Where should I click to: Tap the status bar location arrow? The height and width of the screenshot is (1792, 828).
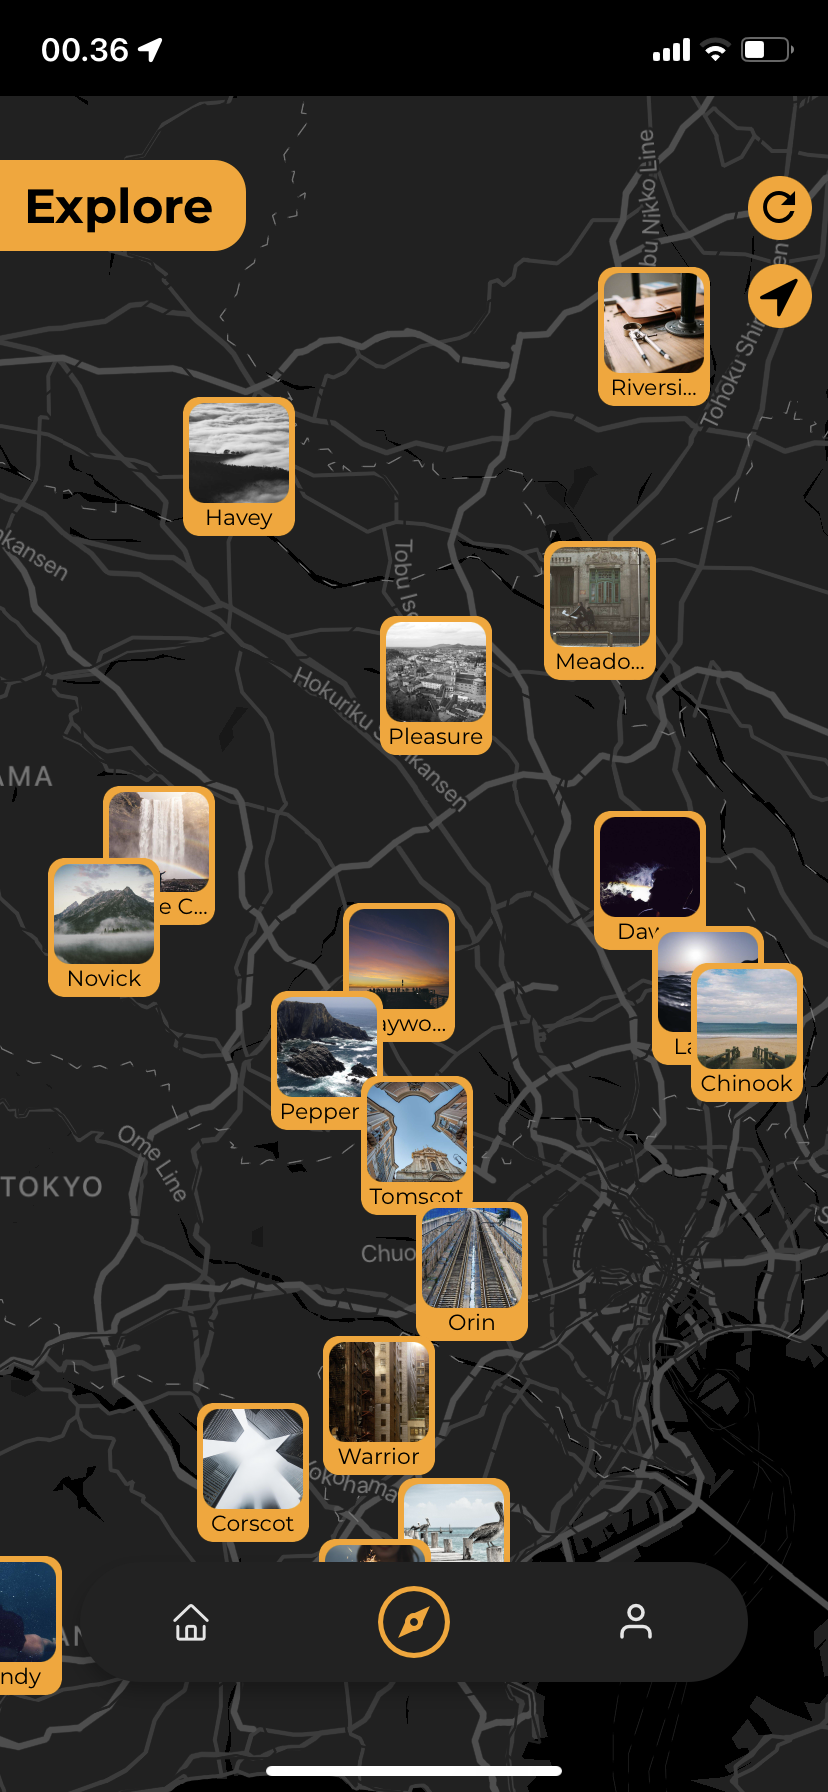(150, 50)
